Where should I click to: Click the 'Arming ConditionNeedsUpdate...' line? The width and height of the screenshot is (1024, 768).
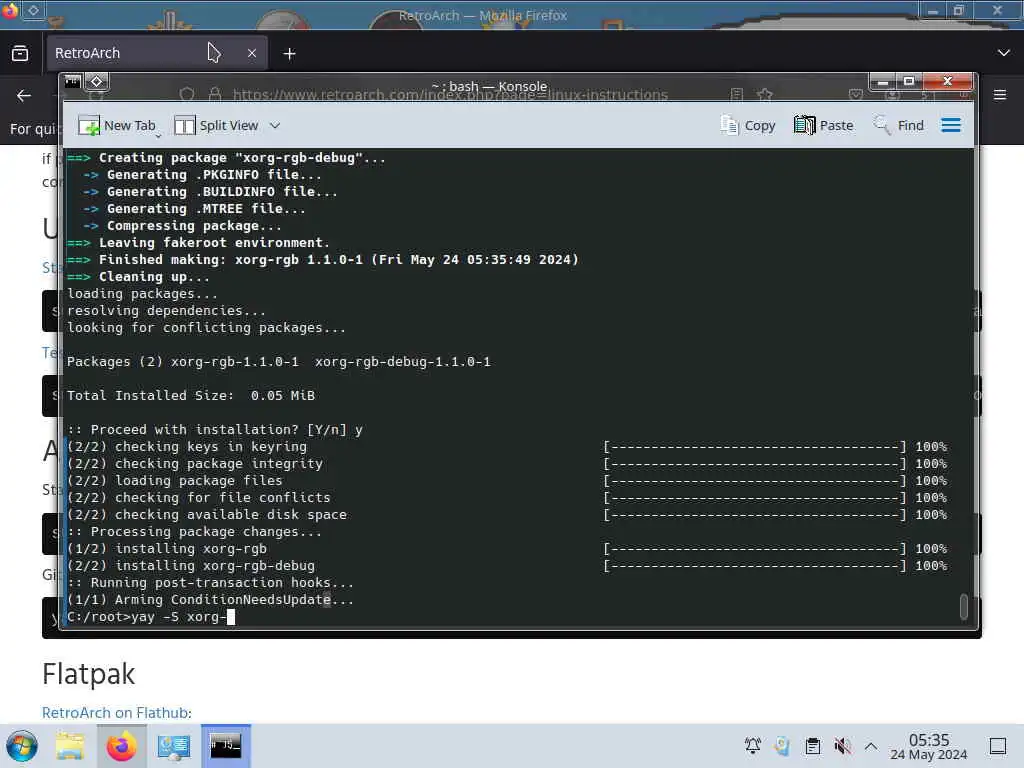point(210,600)
